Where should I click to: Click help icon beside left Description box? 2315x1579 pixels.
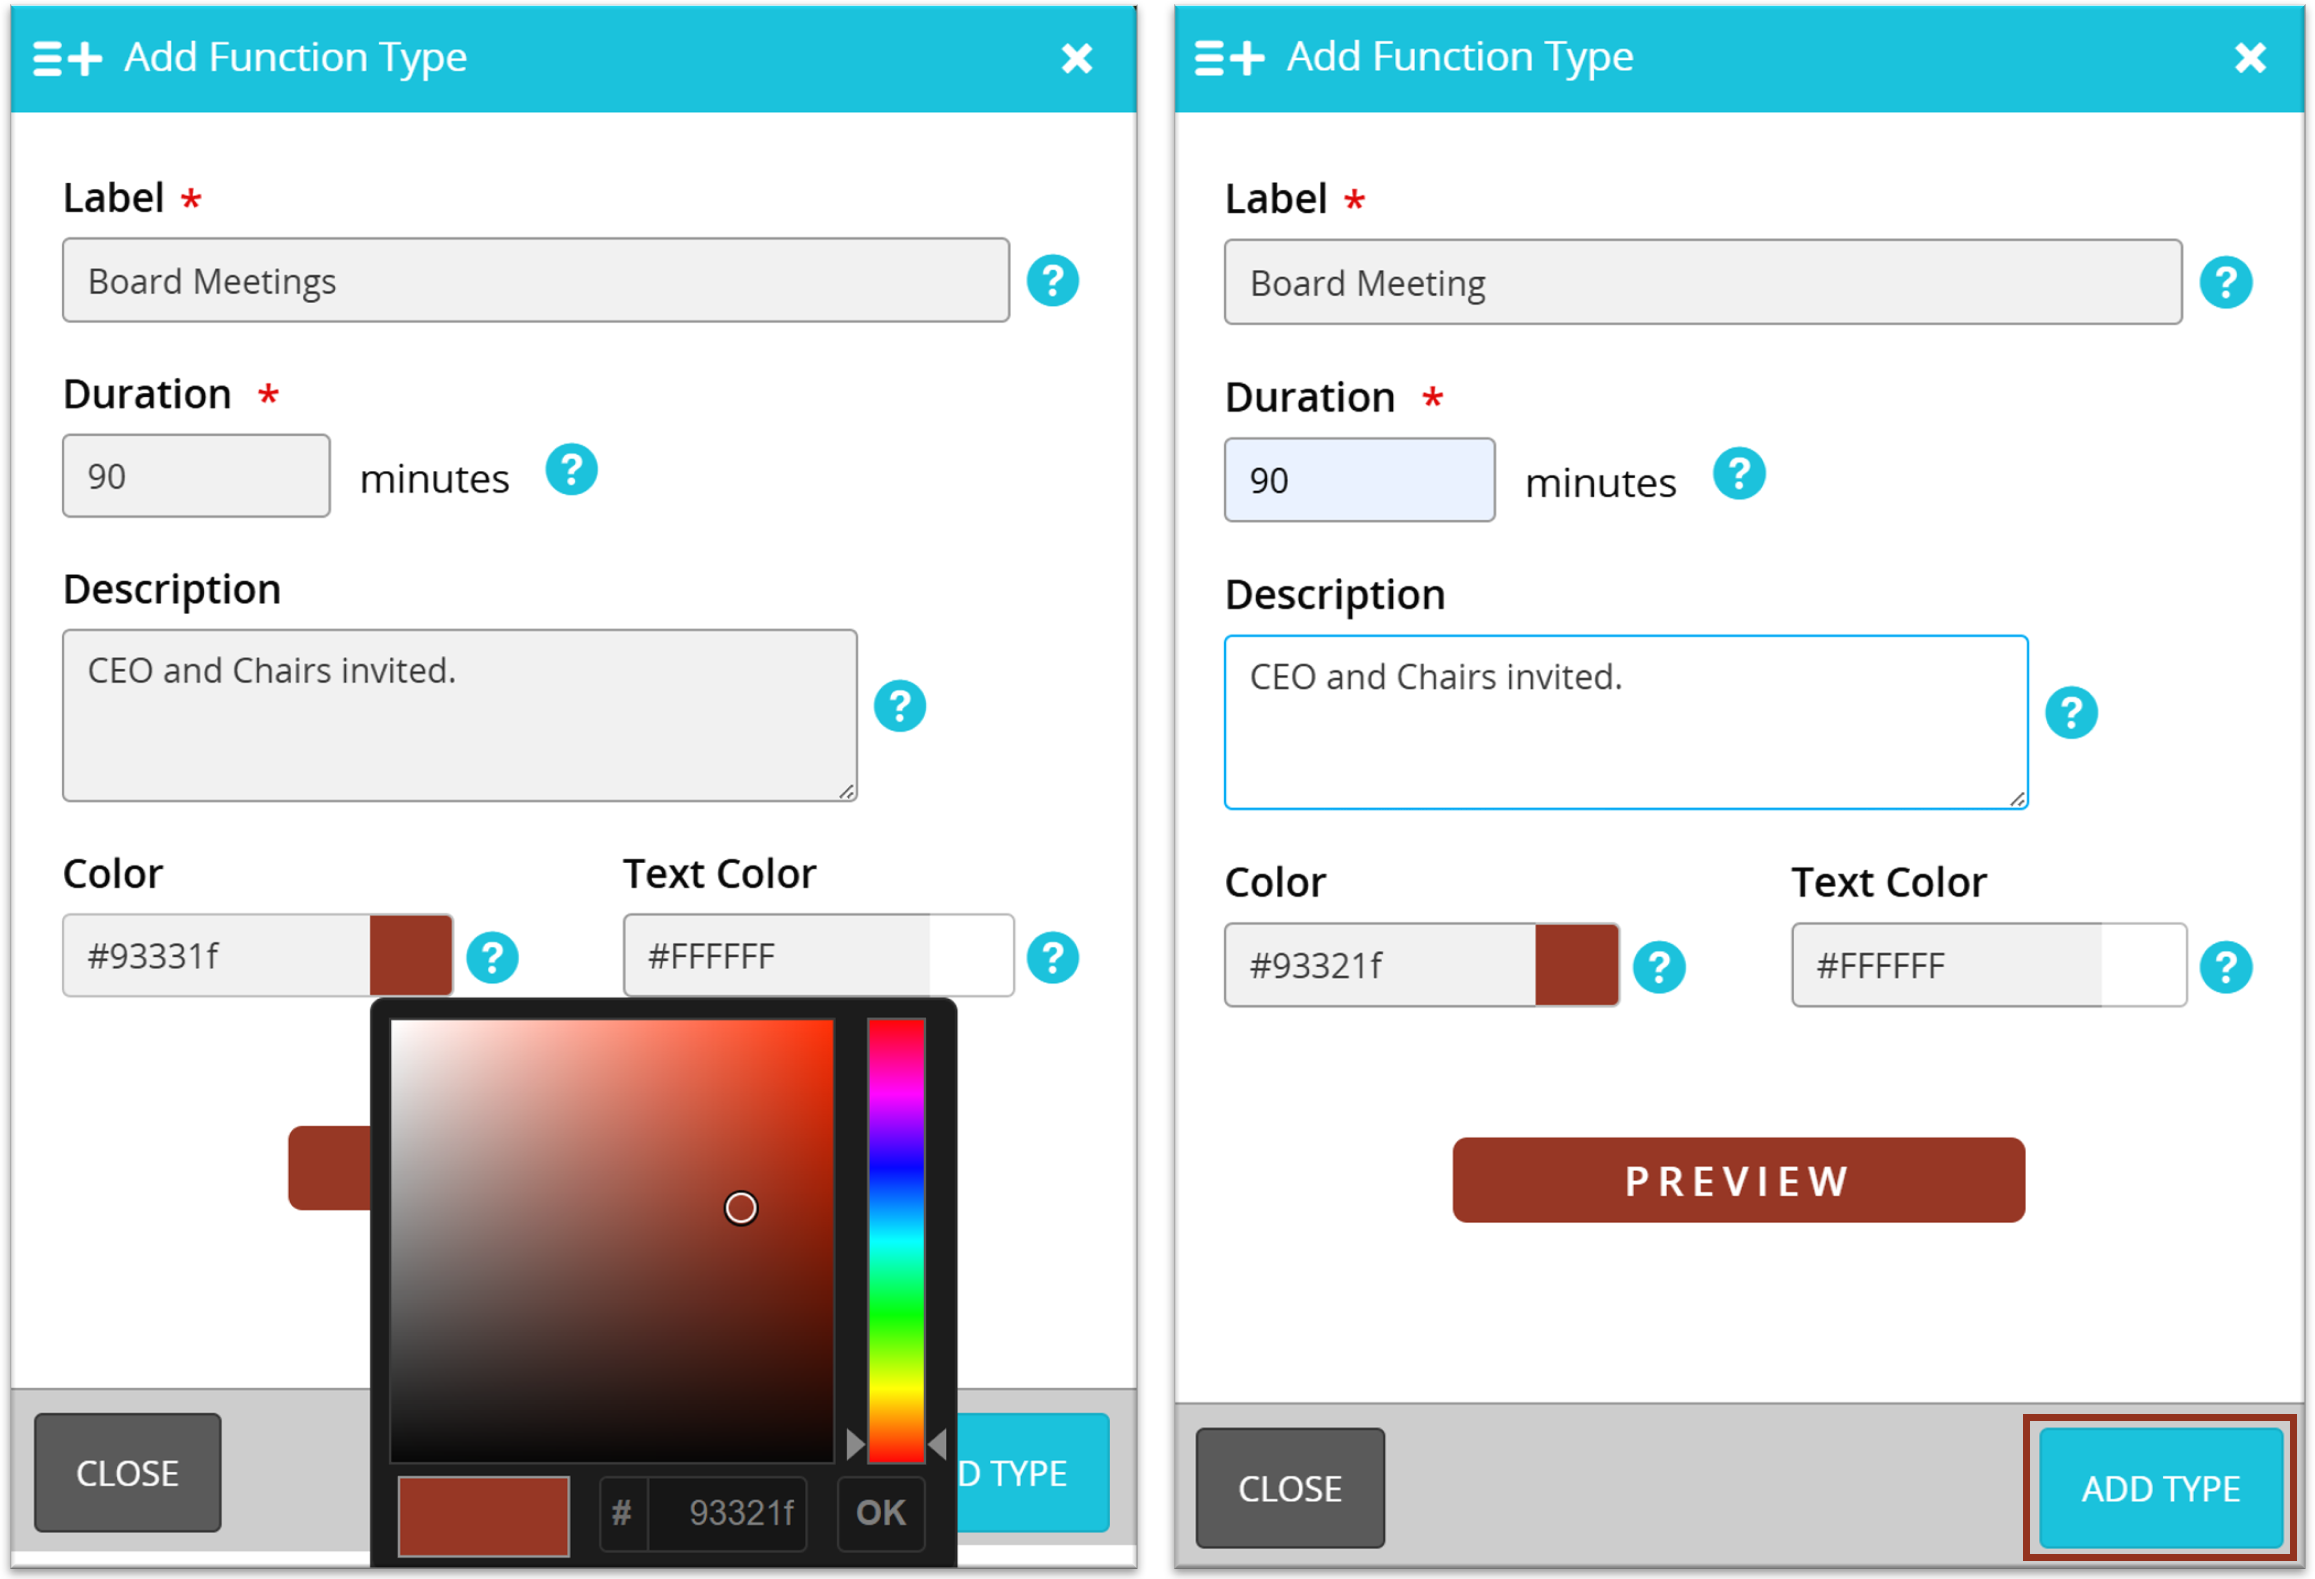pyautogui.click(x=899, y=707)
